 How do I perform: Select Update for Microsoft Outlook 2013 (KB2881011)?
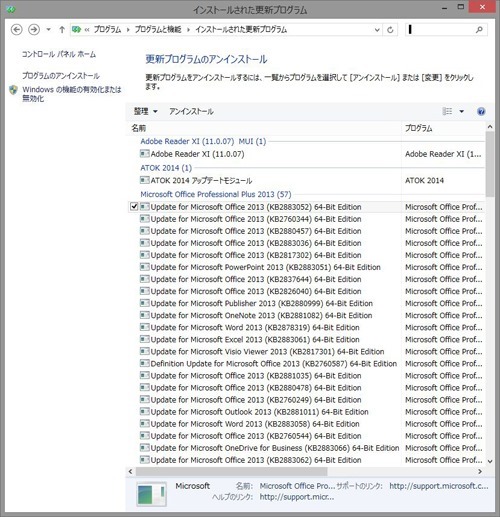[259, 412]
